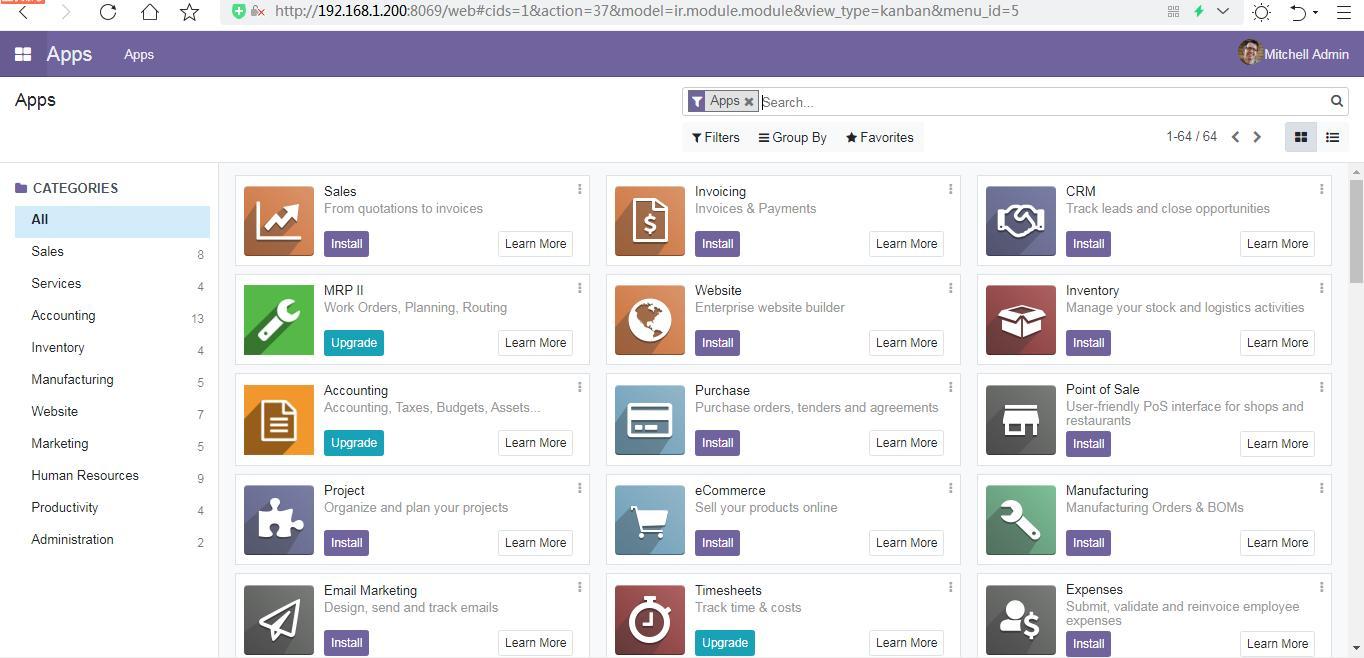Switch to kanban view
Screen dimensions: 1364x658
(x=1300, y=137)
